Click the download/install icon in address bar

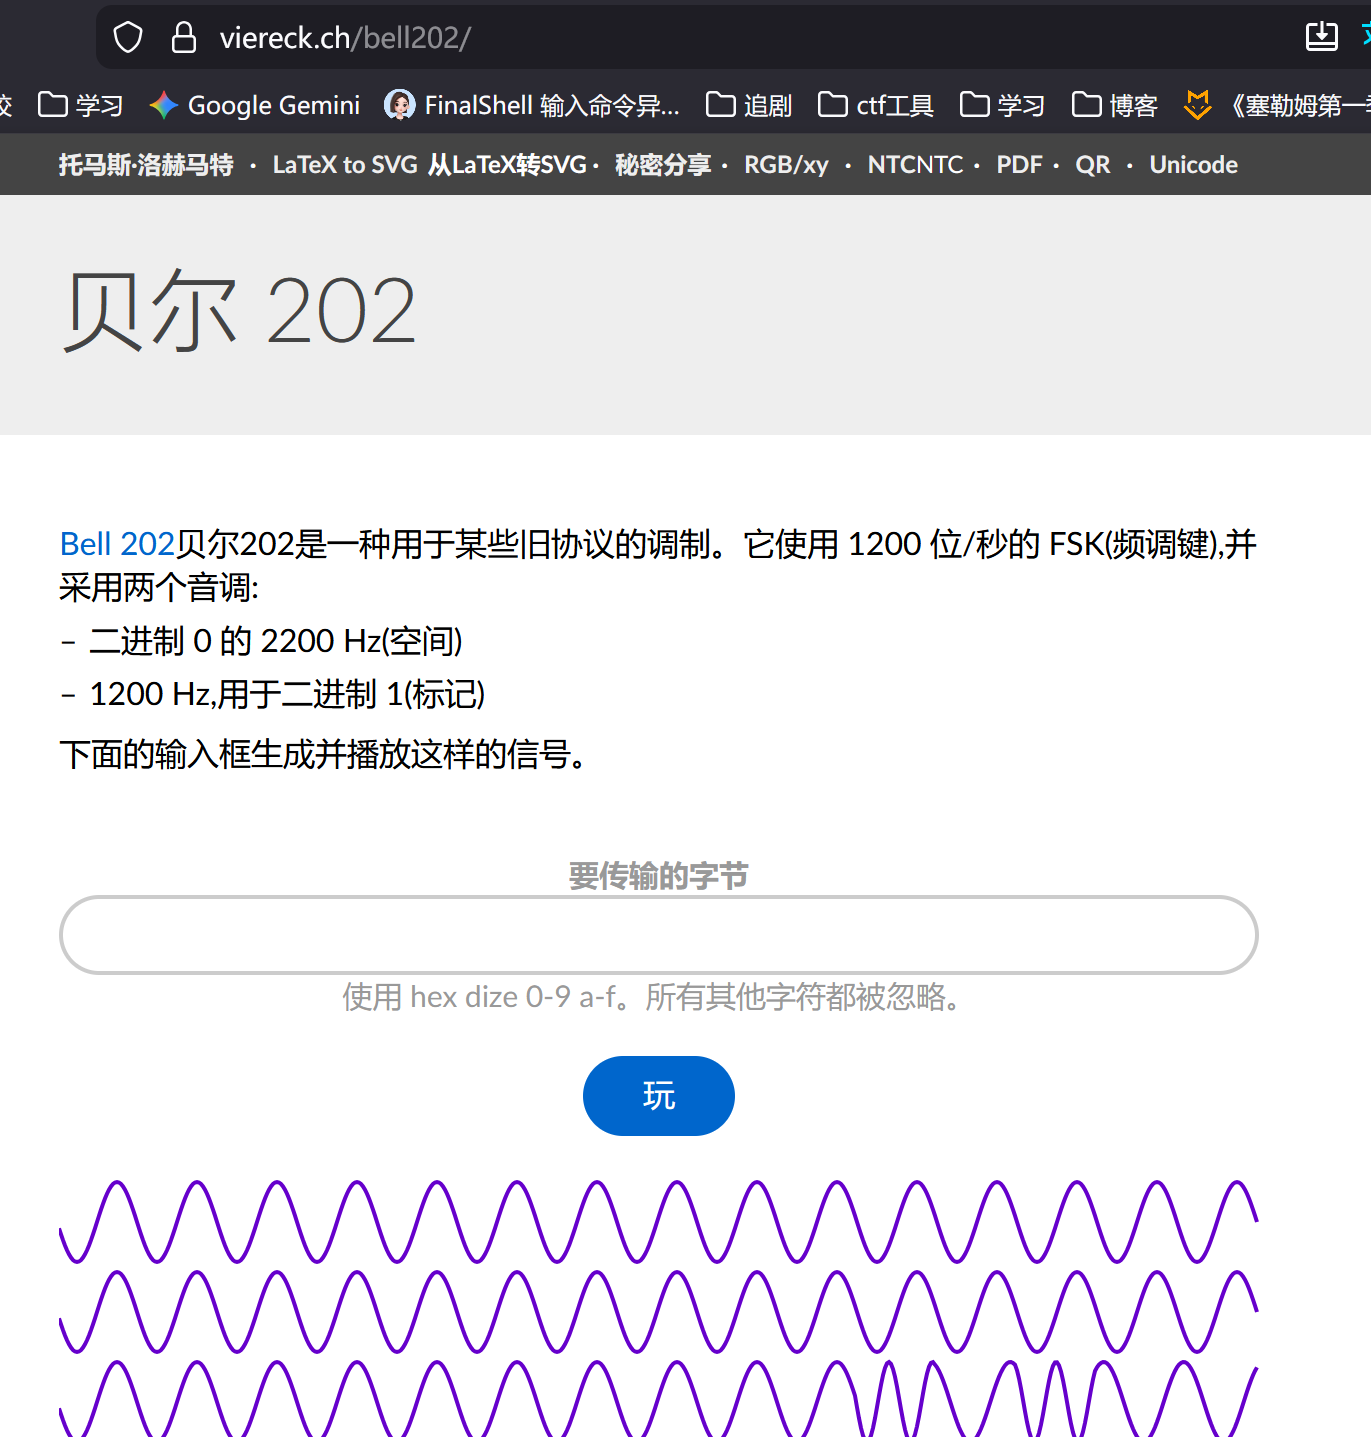coord(1321,37)
